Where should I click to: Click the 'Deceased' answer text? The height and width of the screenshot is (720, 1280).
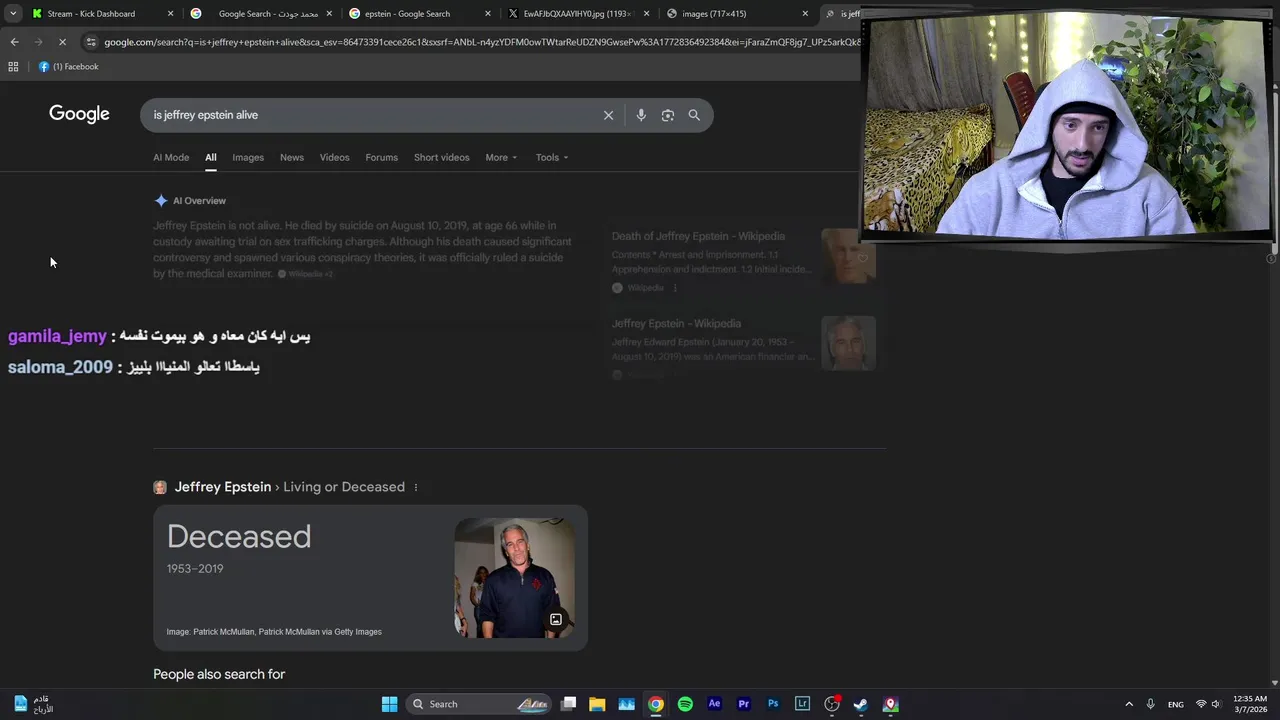[239, 537]
